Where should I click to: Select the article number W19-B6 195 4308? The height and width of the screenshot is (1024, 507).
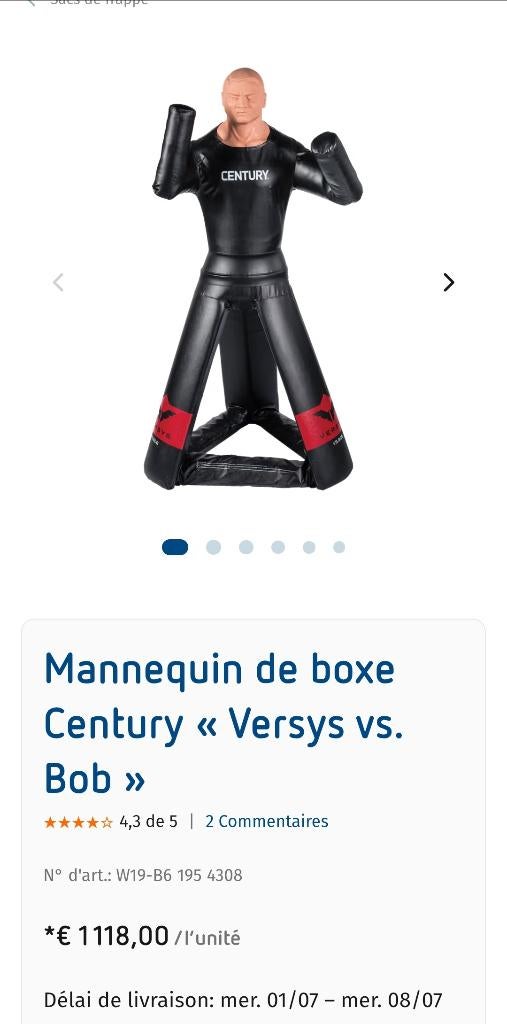click(x=179, y=875)
